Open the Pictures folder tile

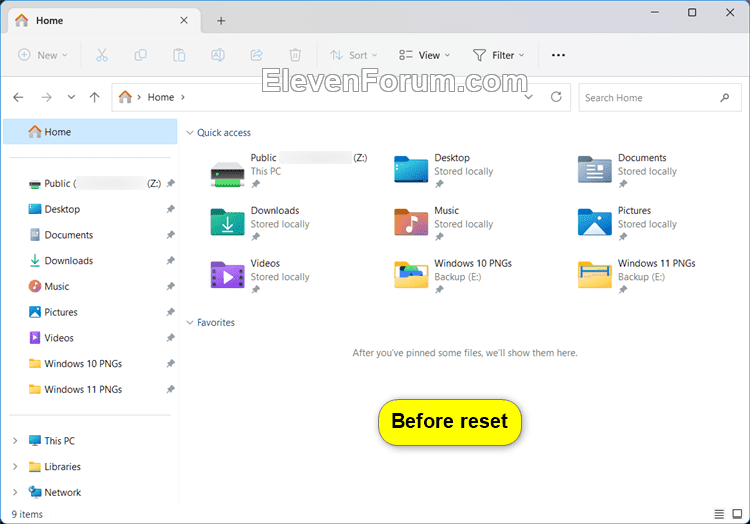coord(627,223)
